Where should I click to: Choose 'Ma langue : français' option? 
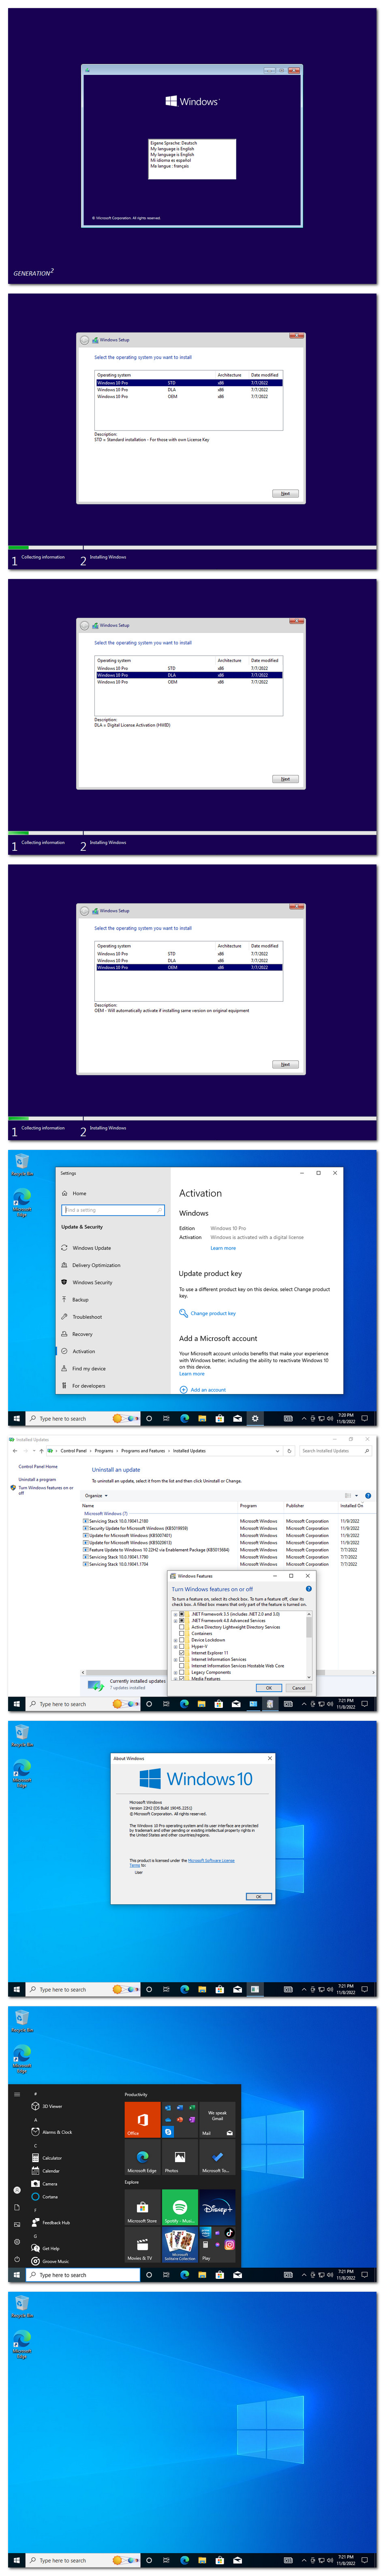pos(169,166)
